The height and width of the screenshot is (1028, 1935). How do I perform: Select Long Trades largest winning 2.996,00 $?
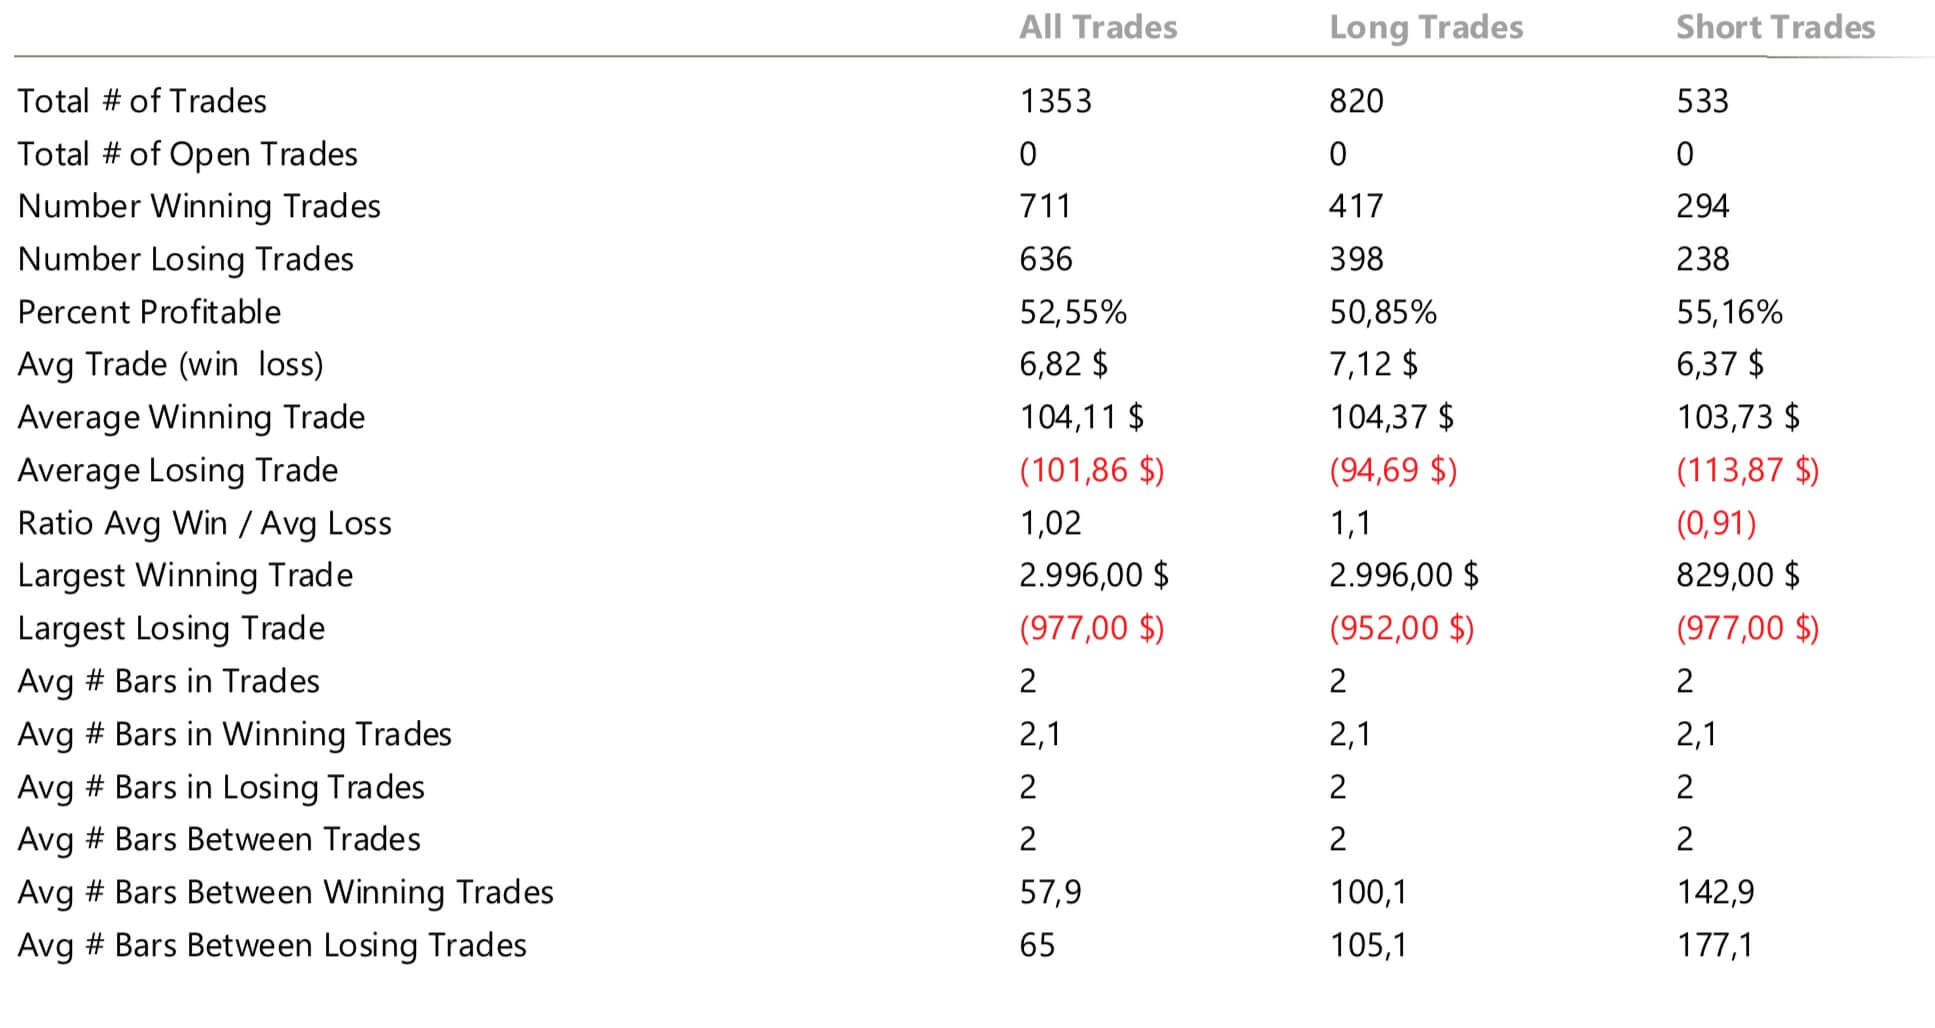tap(1404, 575)
